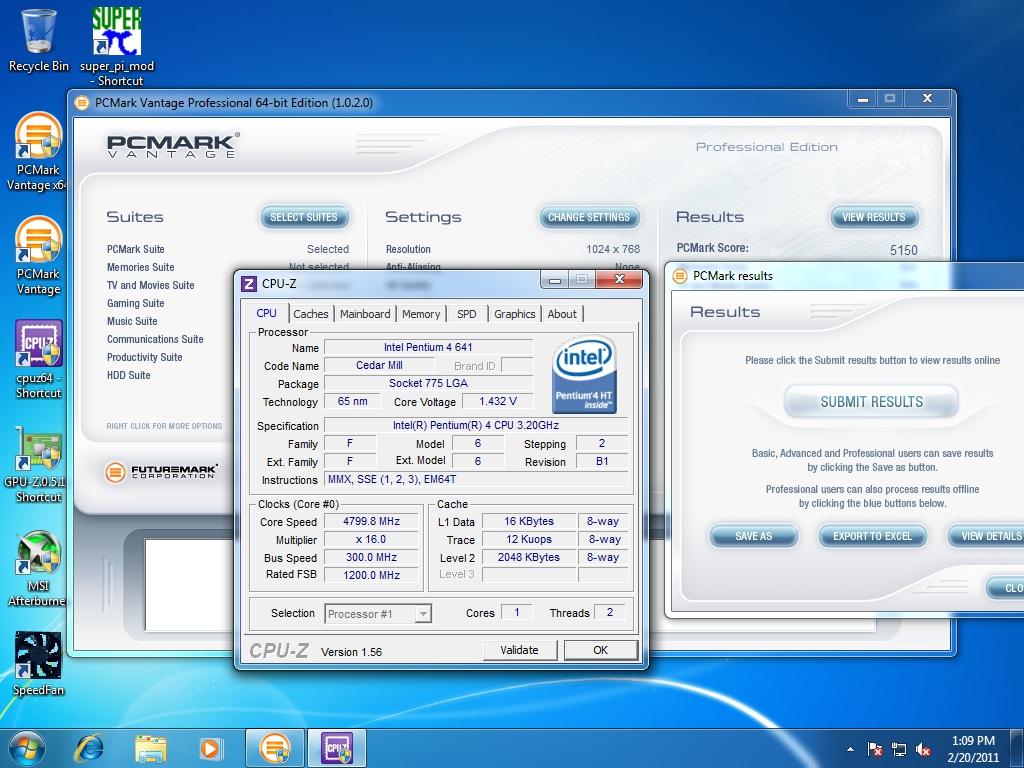Open the Recycle Bin desktop icon
This screenshot has width=1024, height=768.
(39, 40)
